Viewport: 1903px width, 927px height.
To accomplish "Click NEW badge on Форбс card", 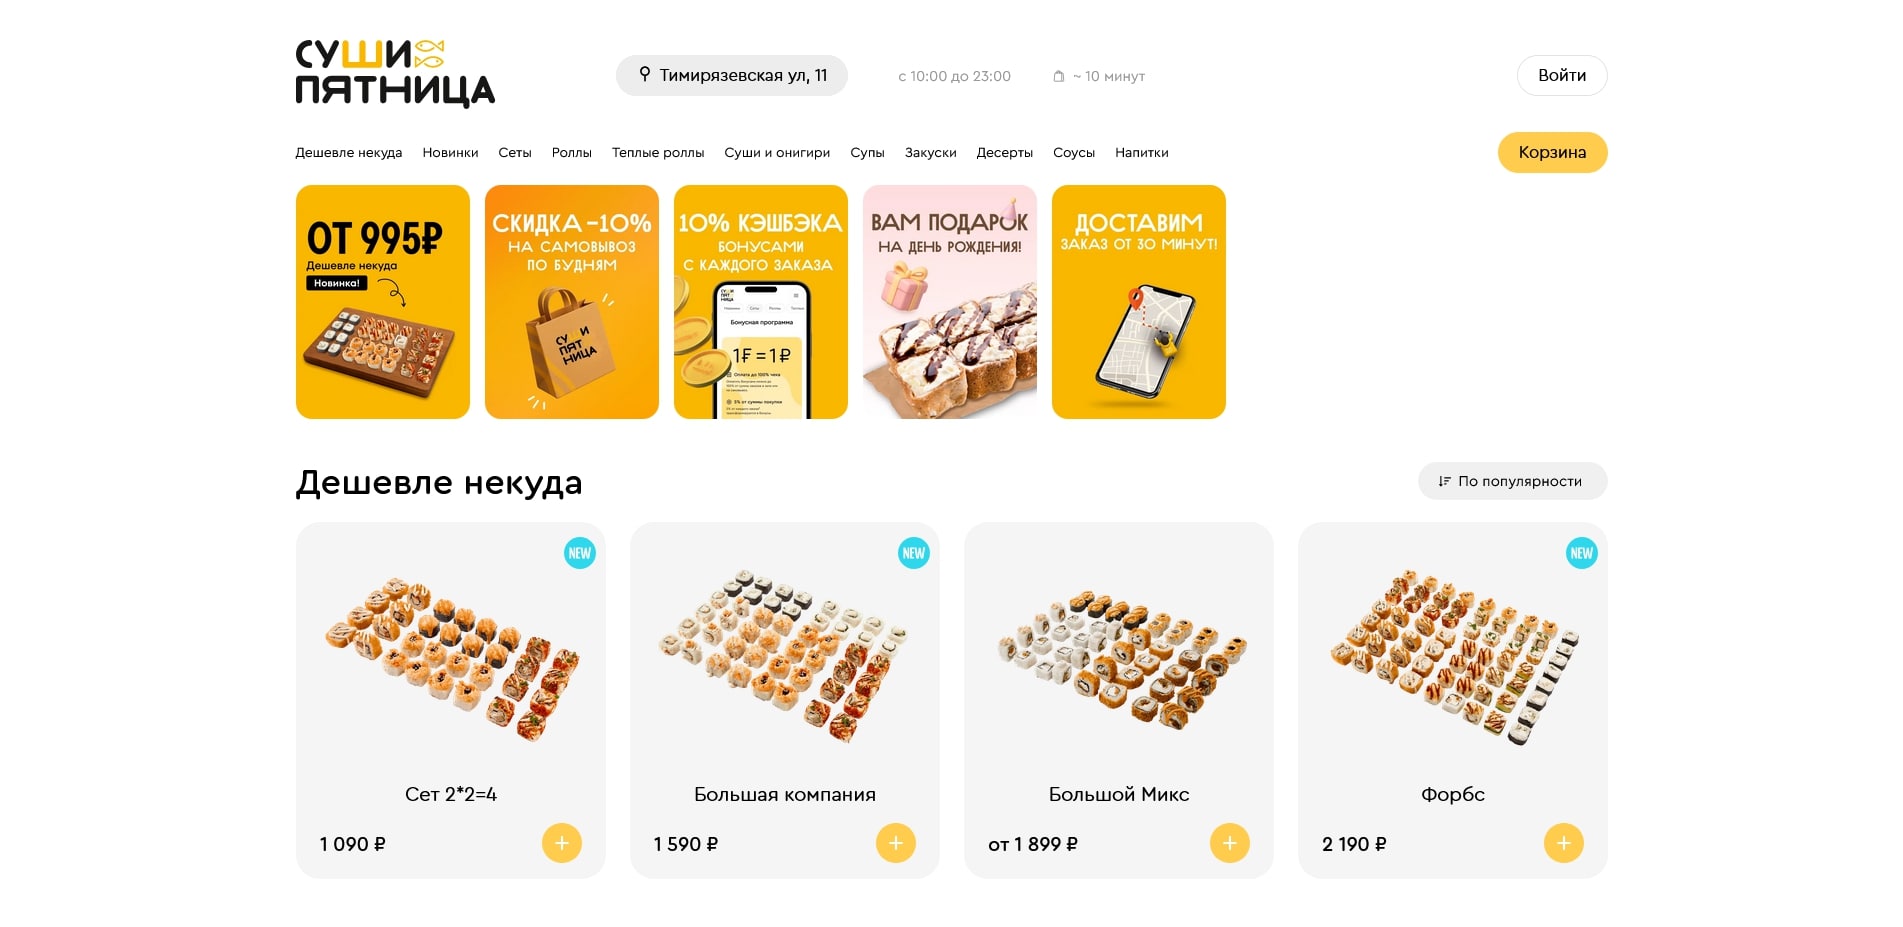I will coord(1581,553).
